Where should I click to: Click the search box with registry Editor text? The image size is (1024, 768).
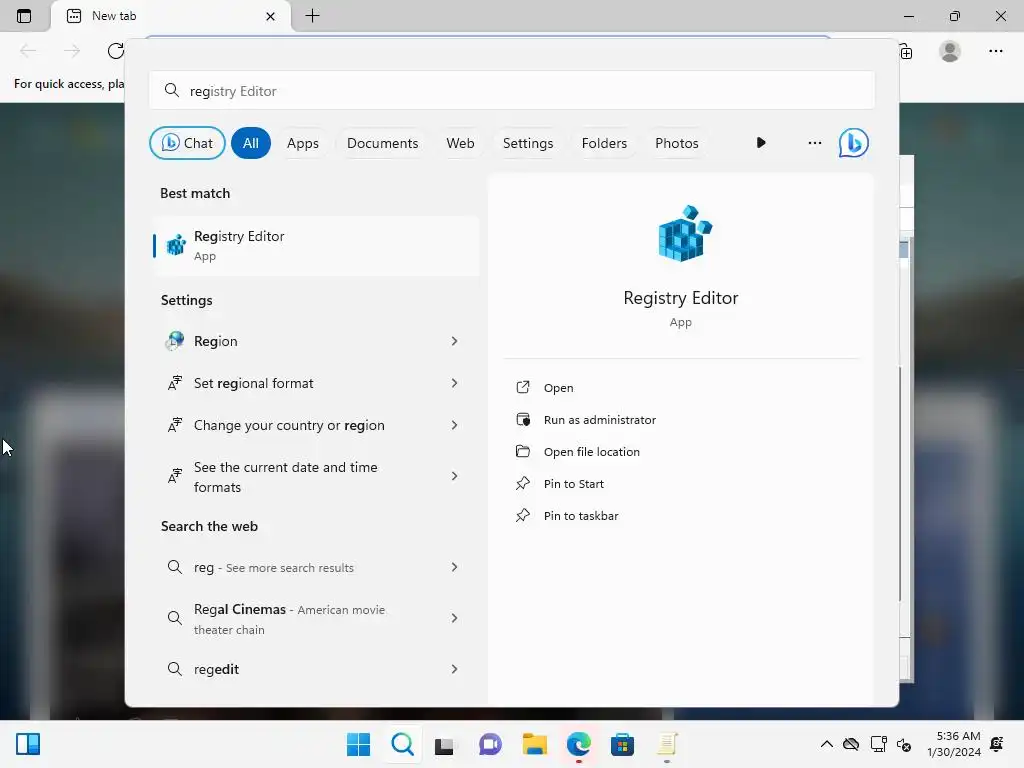coord(511,90)
